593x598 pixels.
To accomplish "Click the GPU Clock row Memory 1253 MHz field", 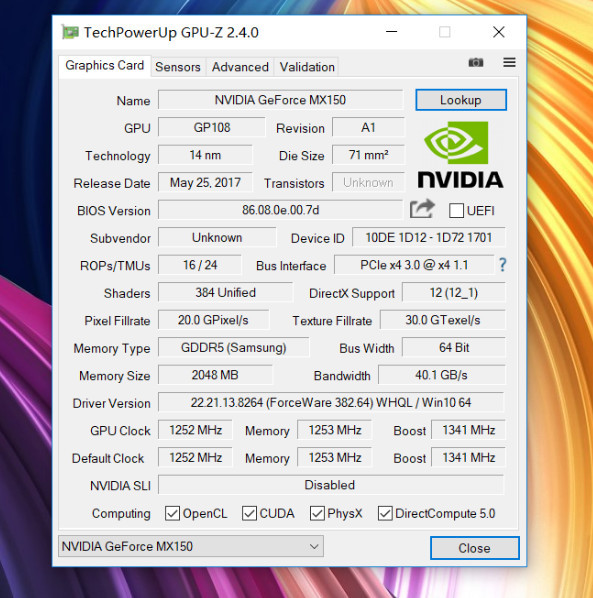I will pos(334,430).
